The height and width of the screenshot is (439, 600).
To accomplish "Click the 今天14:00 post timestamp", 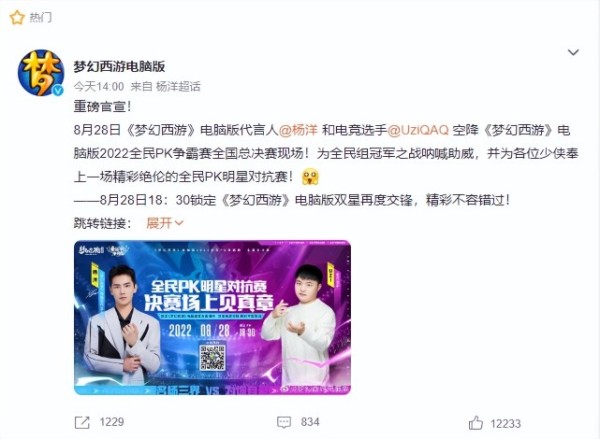I will [99, 86].
